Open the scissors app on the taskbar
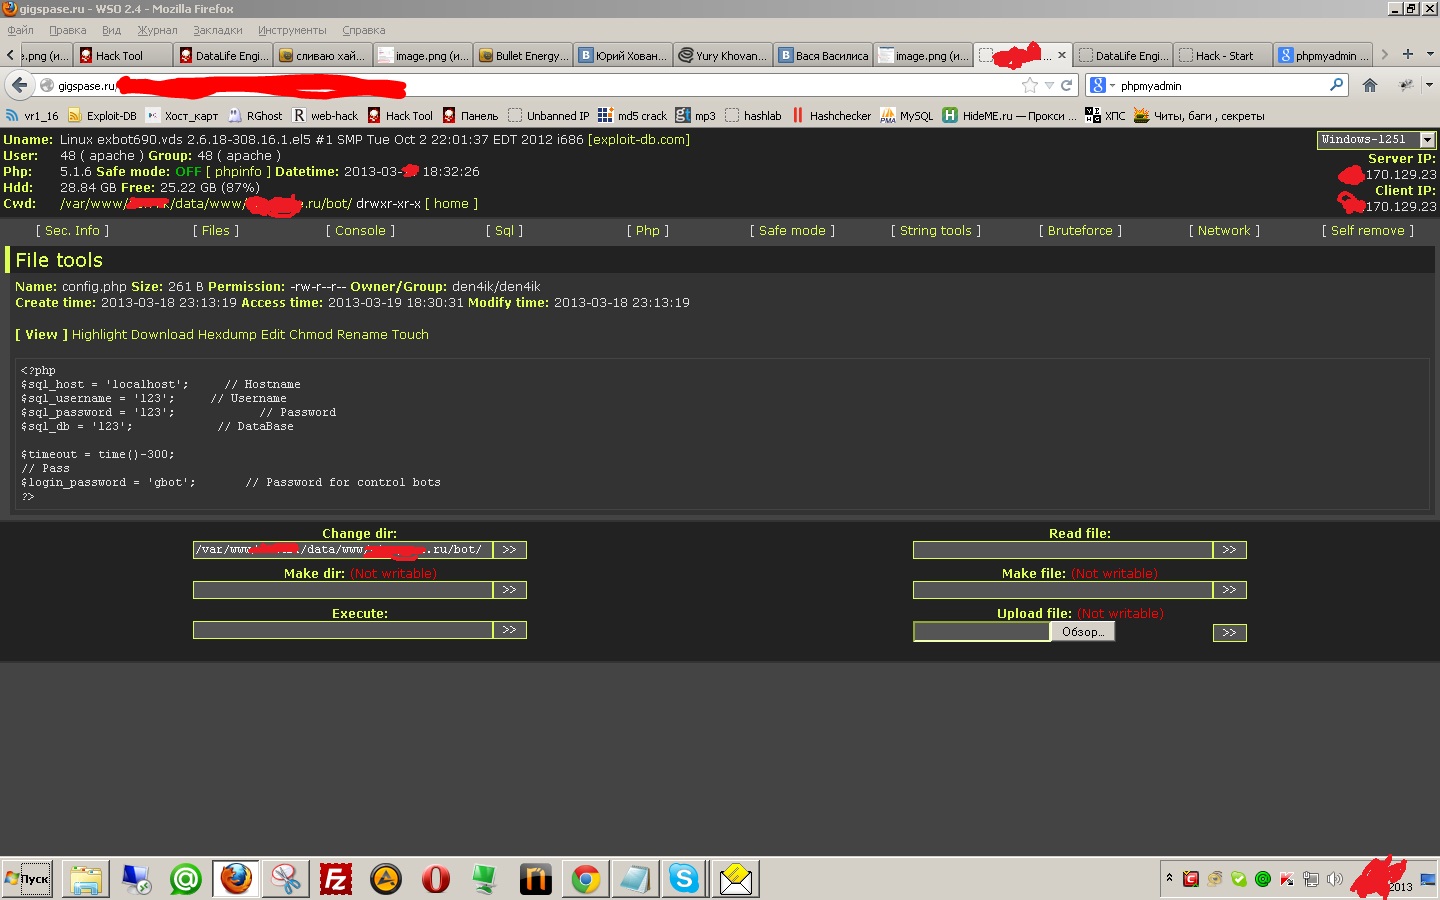The image size is (1440, 900). click(x=286, y=879)
